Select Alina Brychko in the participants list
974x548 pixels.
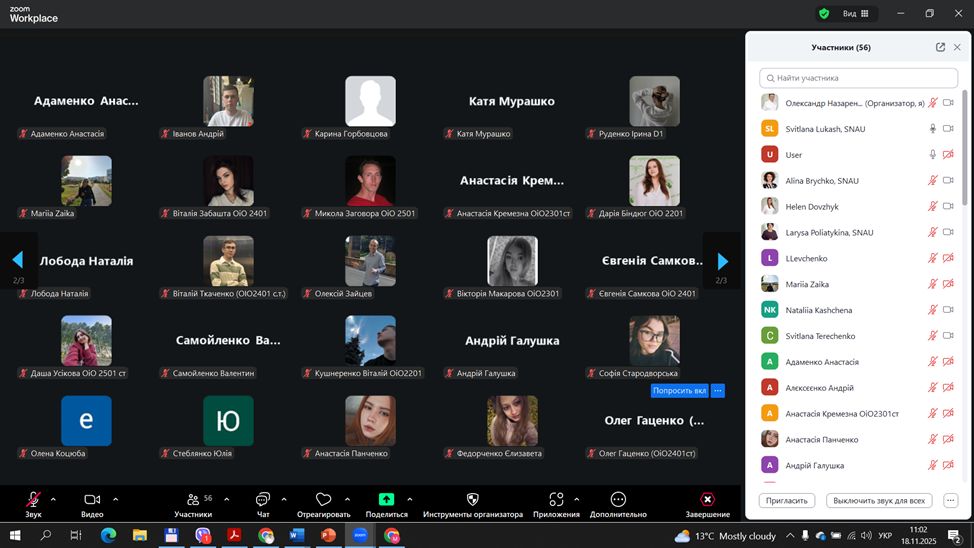(822, 181)
